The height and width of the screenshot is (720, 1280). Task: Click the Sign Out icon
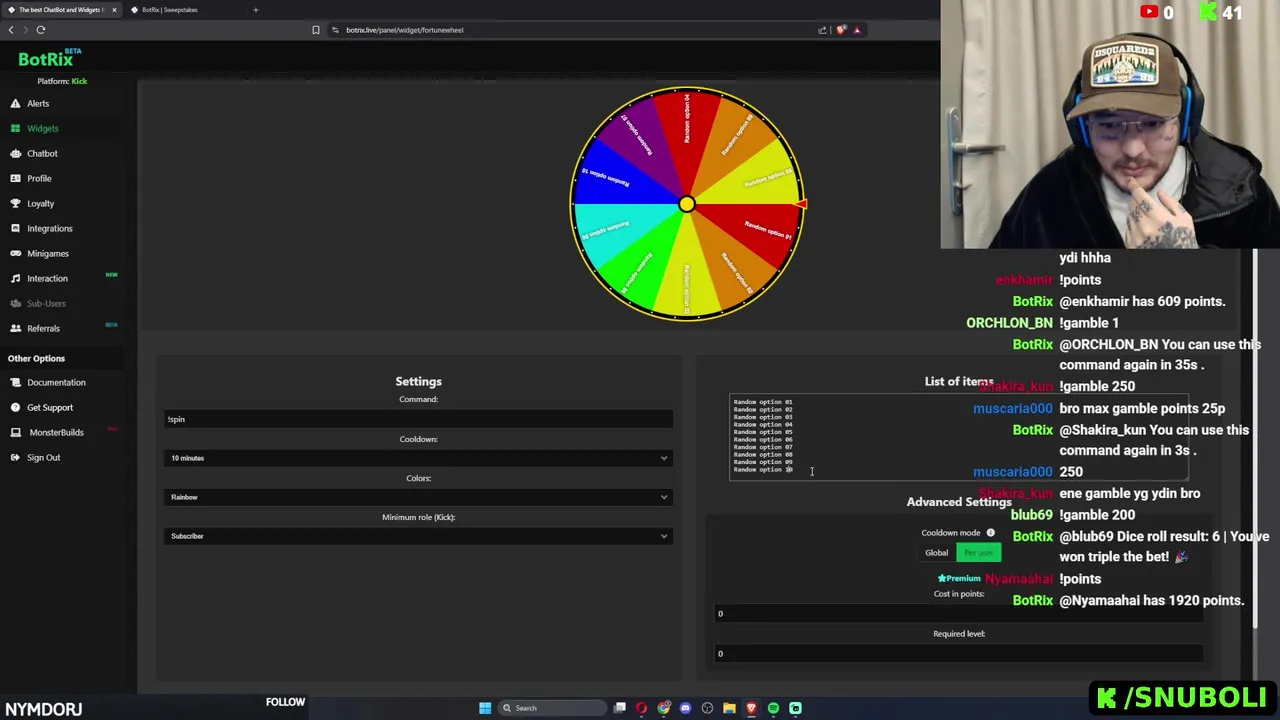[16, 458]
